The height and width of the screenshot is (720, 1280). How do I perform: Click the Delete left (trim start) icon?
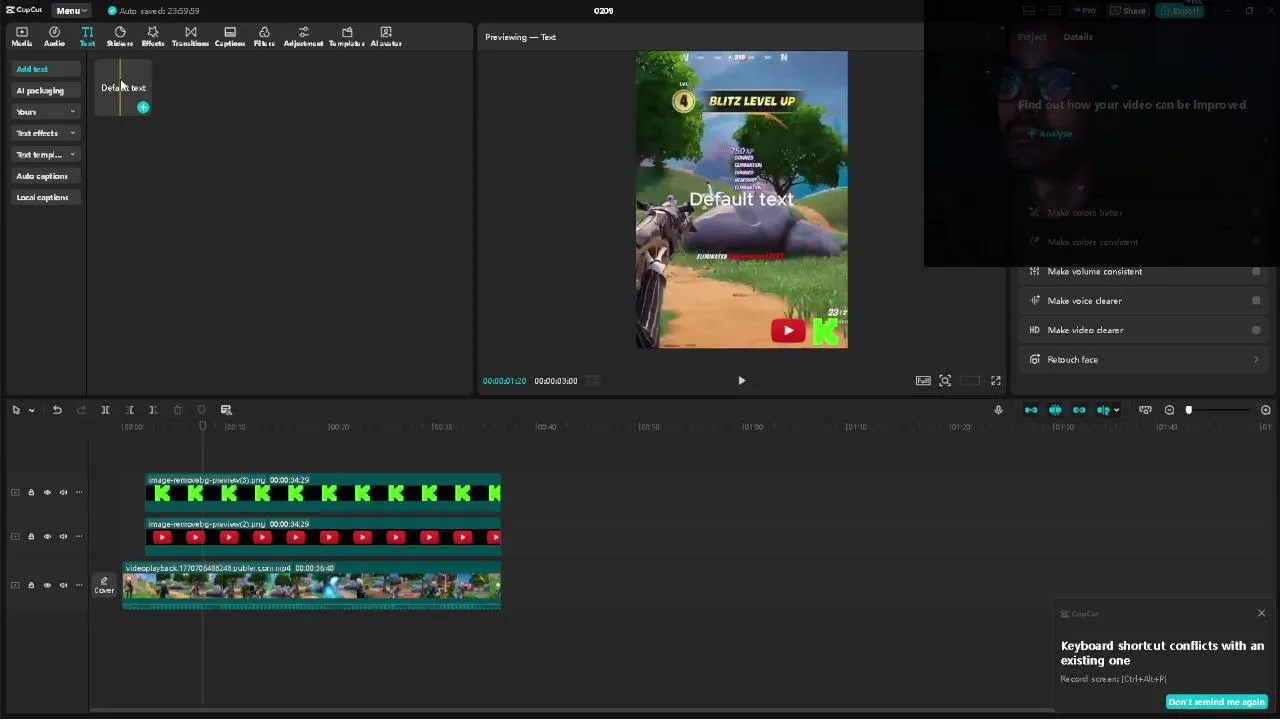coord(129,410)
